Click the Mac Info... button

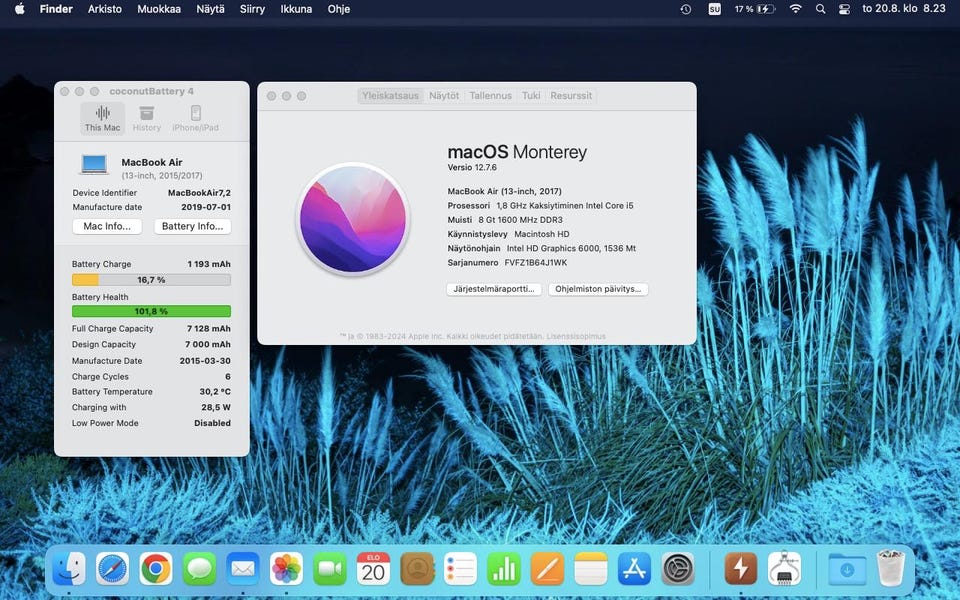click(107, 226)
